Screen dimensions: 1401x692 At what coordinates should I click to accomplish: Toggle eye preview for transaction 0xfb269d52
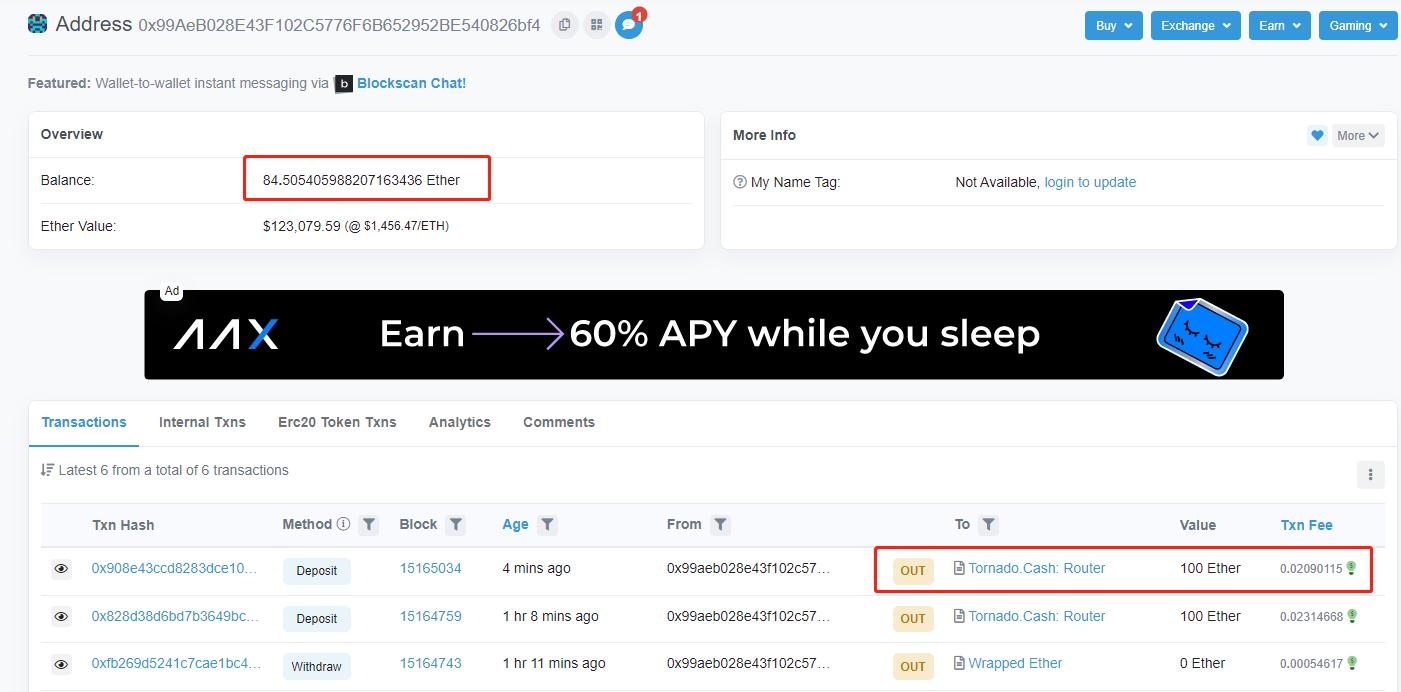[61, 664]
